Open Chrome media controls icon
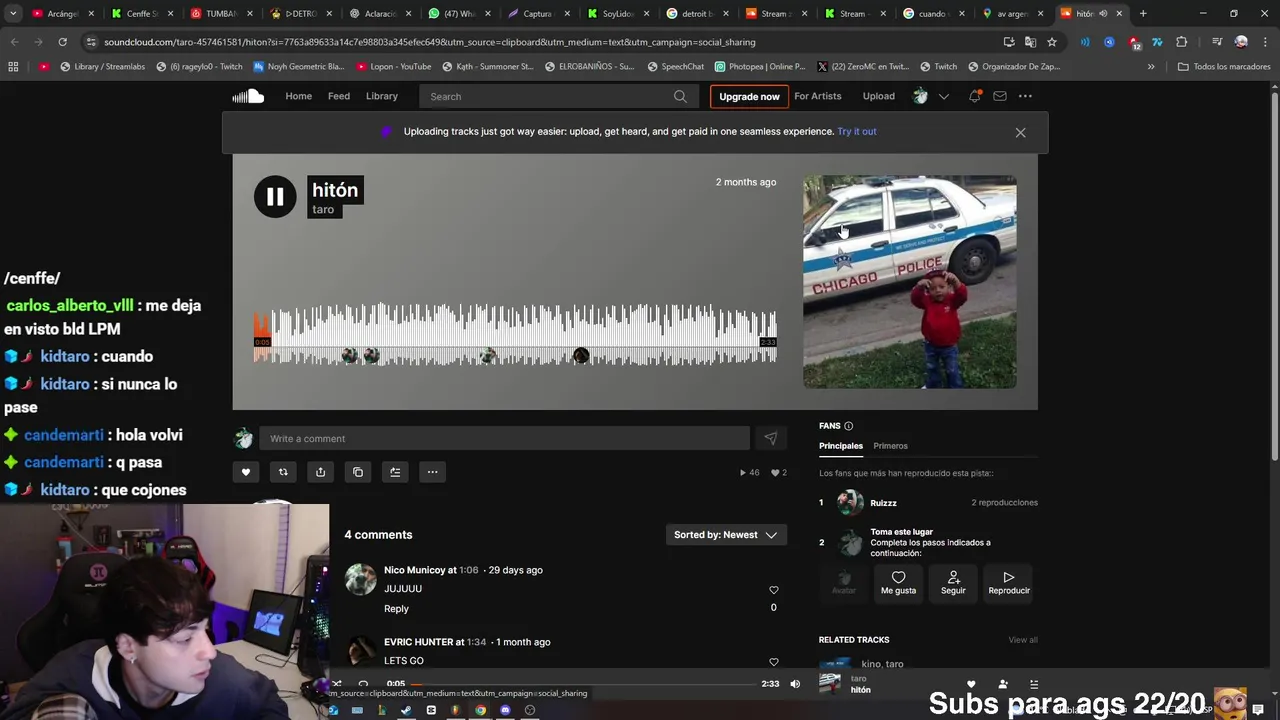Screen dimensions: 1280x720 (1217, 42)
